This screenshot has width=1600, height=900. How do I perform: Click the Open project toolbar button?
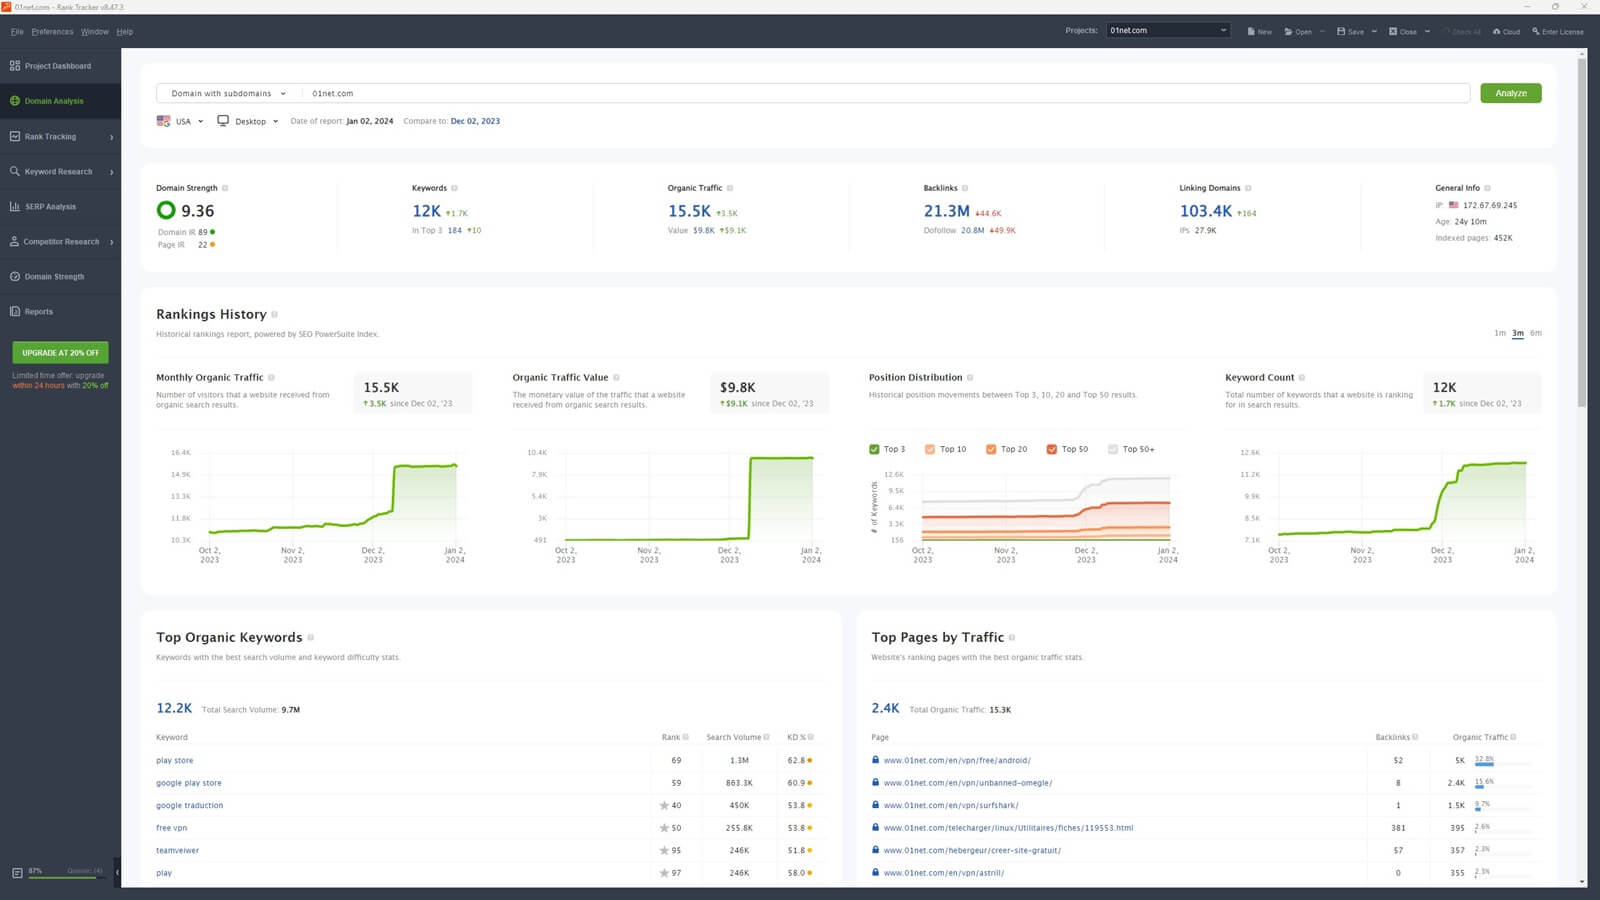[x=1298, y=31]
